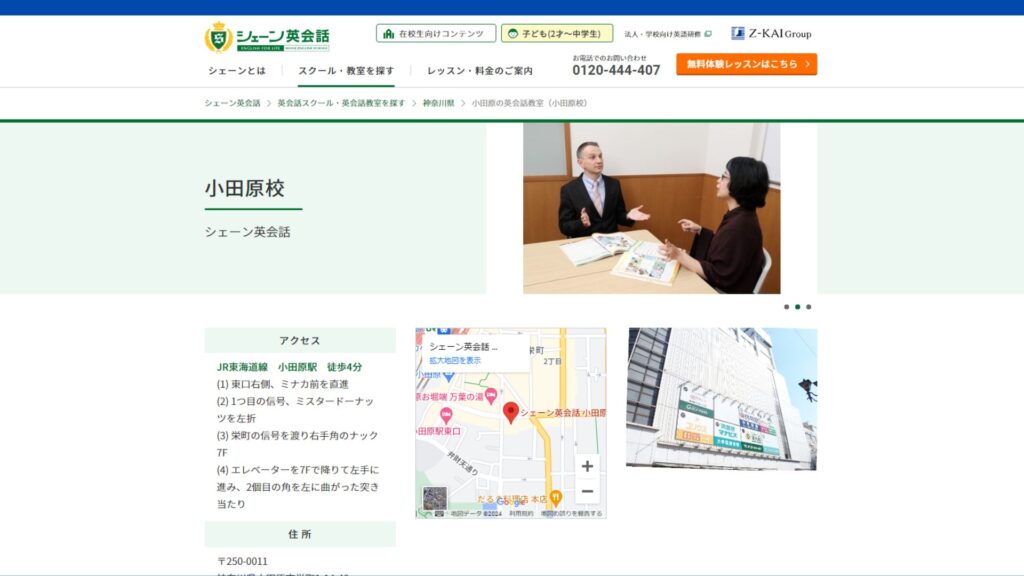Go to 英会話スクール・英会話教室を探す breadcrumb

[x=341, y=103]
